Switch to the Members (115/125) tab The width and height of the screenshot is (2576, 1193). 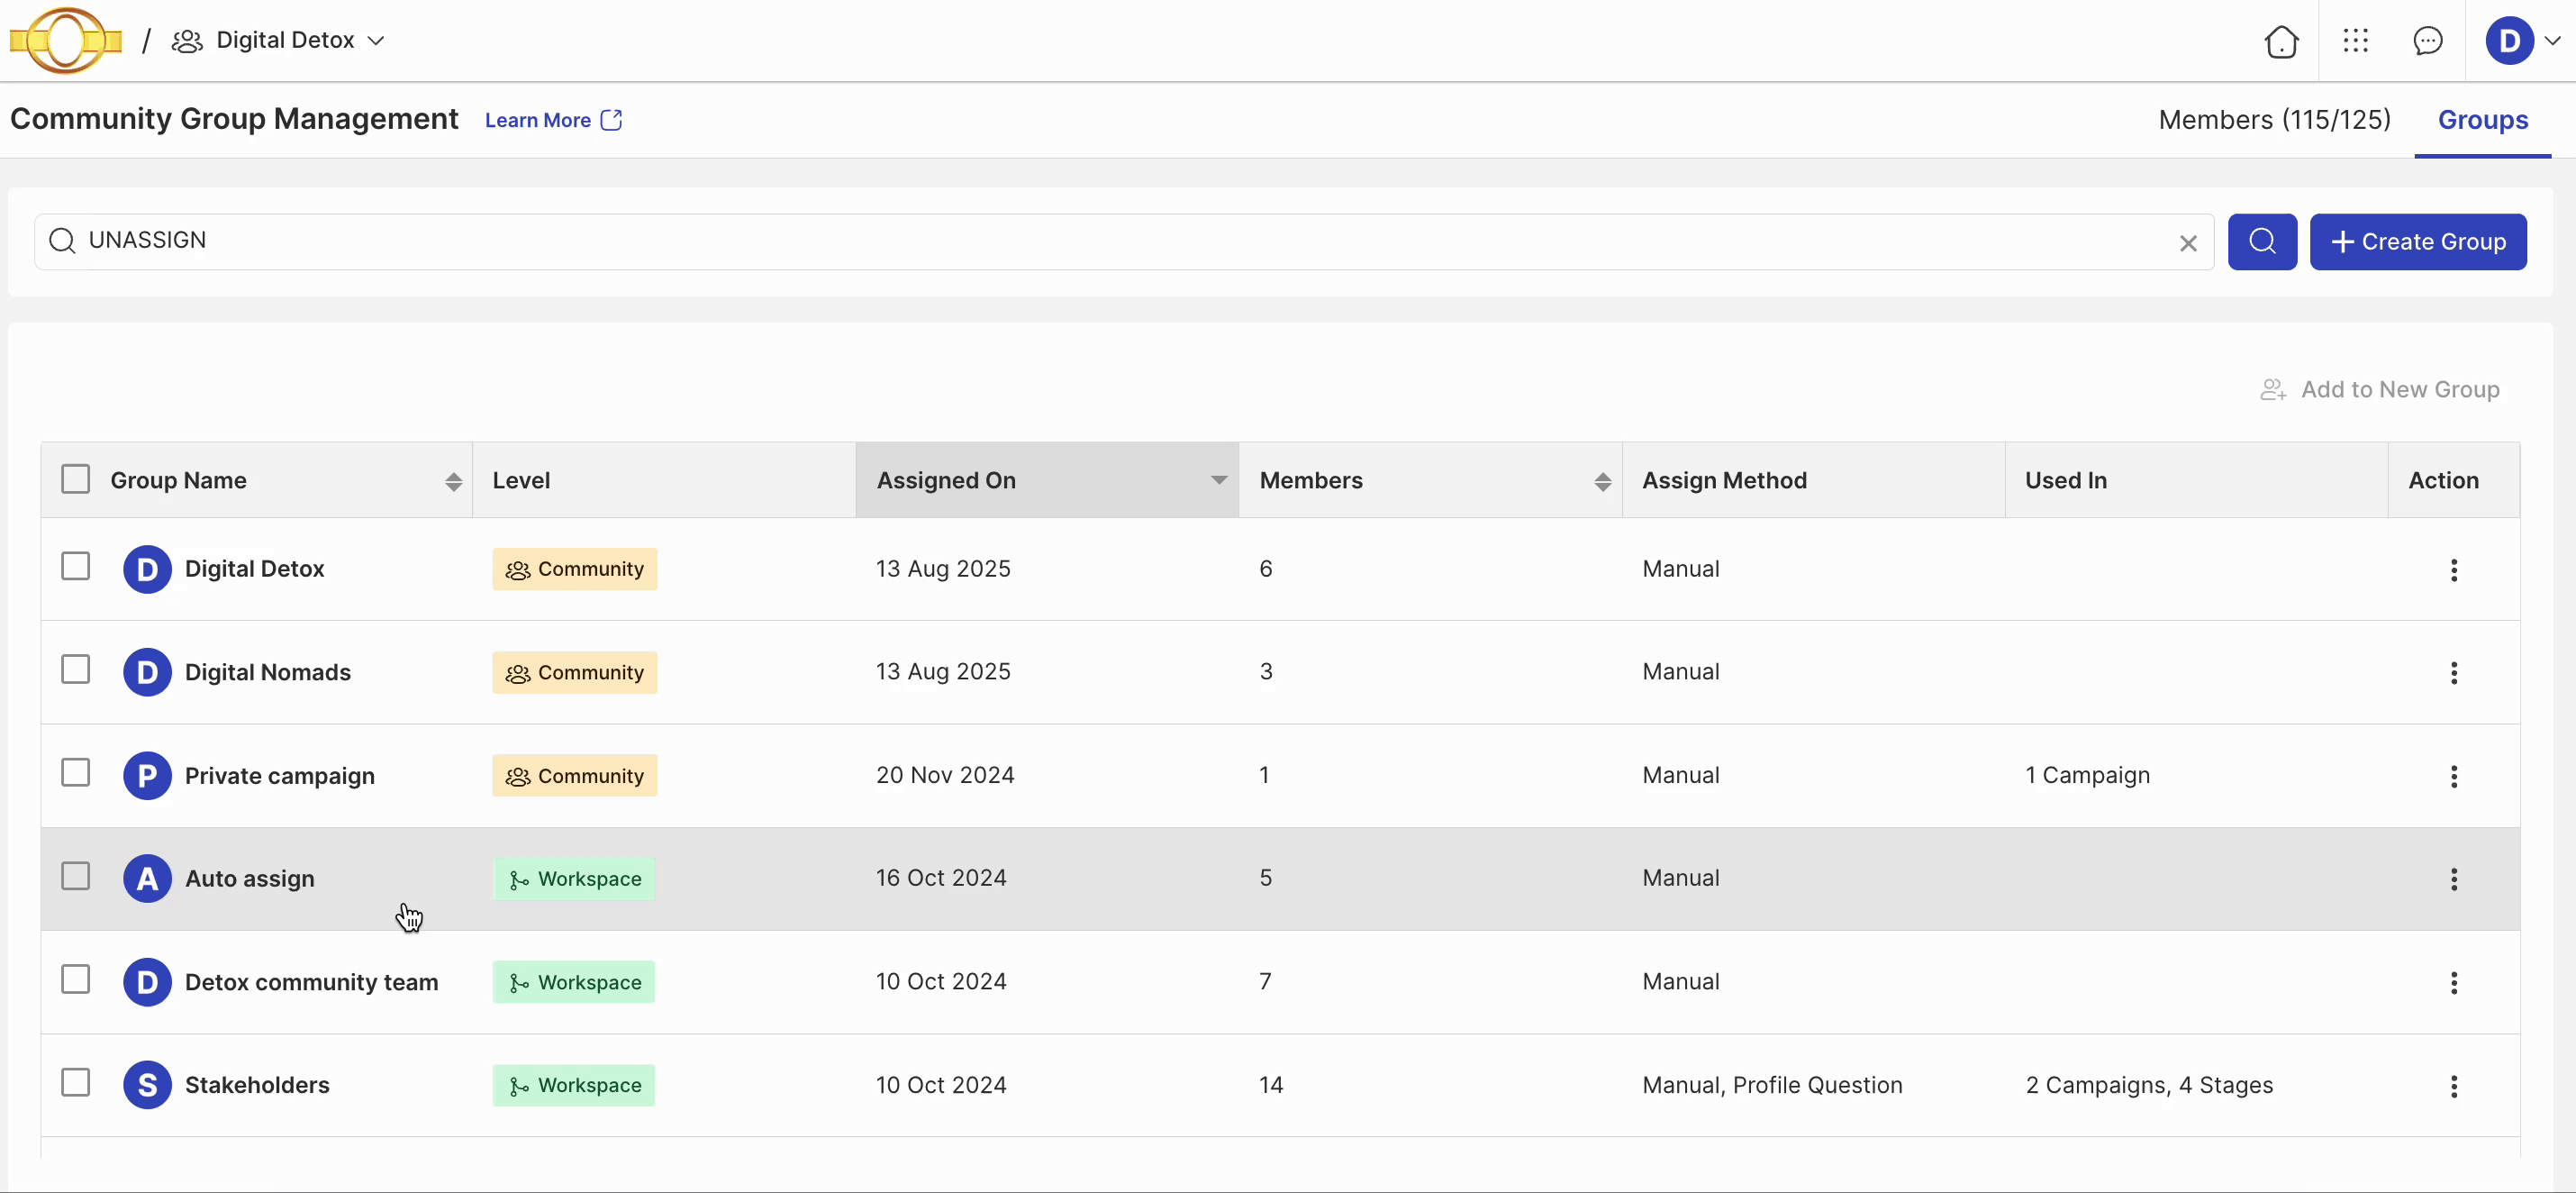(2274, 120)
